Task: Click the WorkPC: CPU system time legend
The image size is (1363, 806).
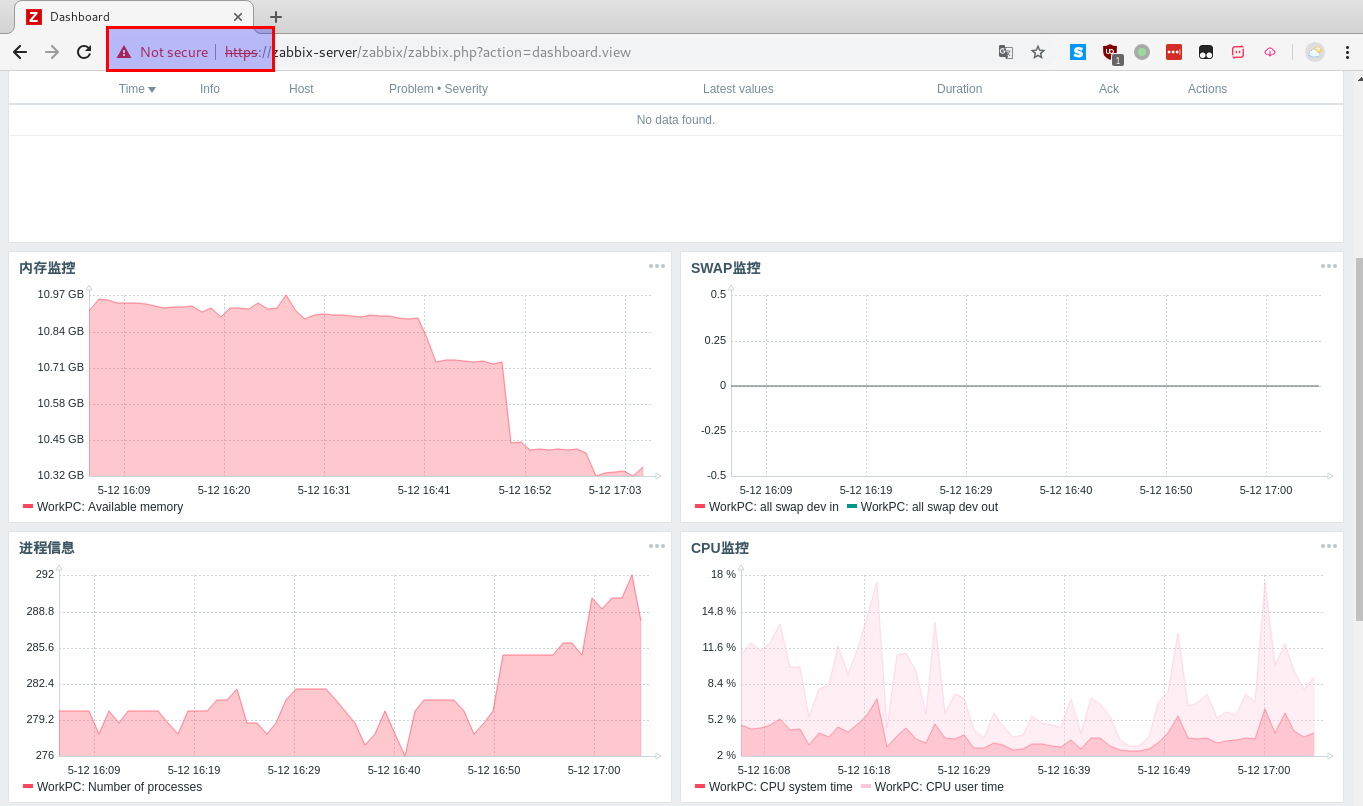Action: 781,787
